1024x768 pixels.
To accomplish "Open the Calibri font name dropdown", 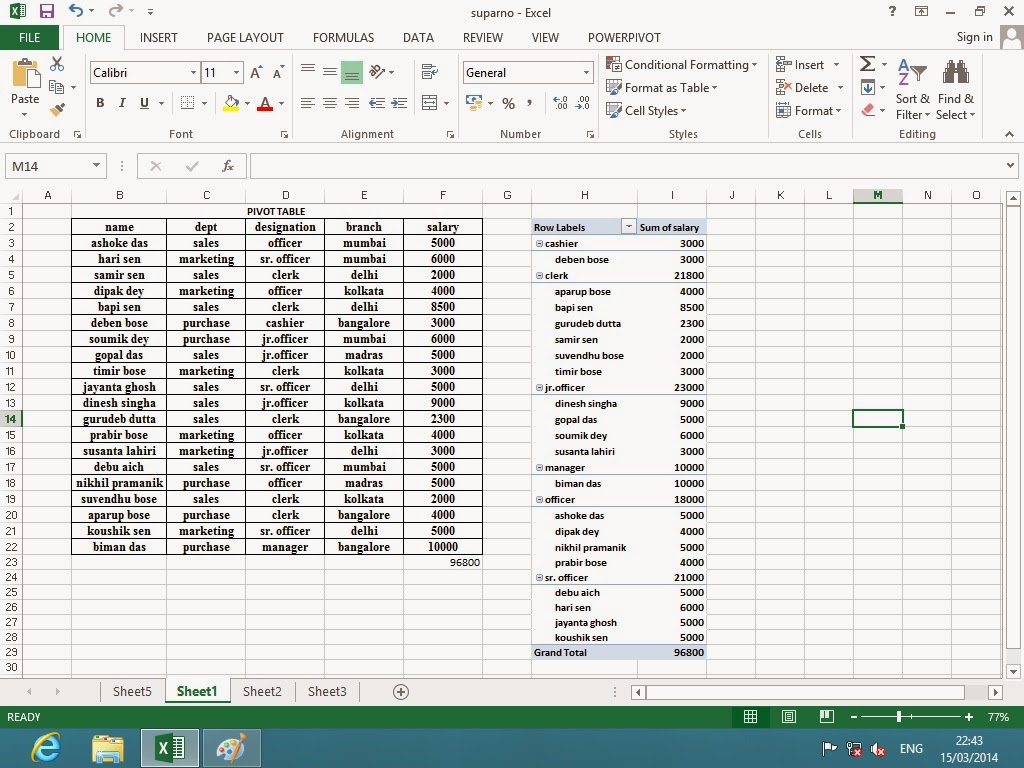I will coord(193,72).
